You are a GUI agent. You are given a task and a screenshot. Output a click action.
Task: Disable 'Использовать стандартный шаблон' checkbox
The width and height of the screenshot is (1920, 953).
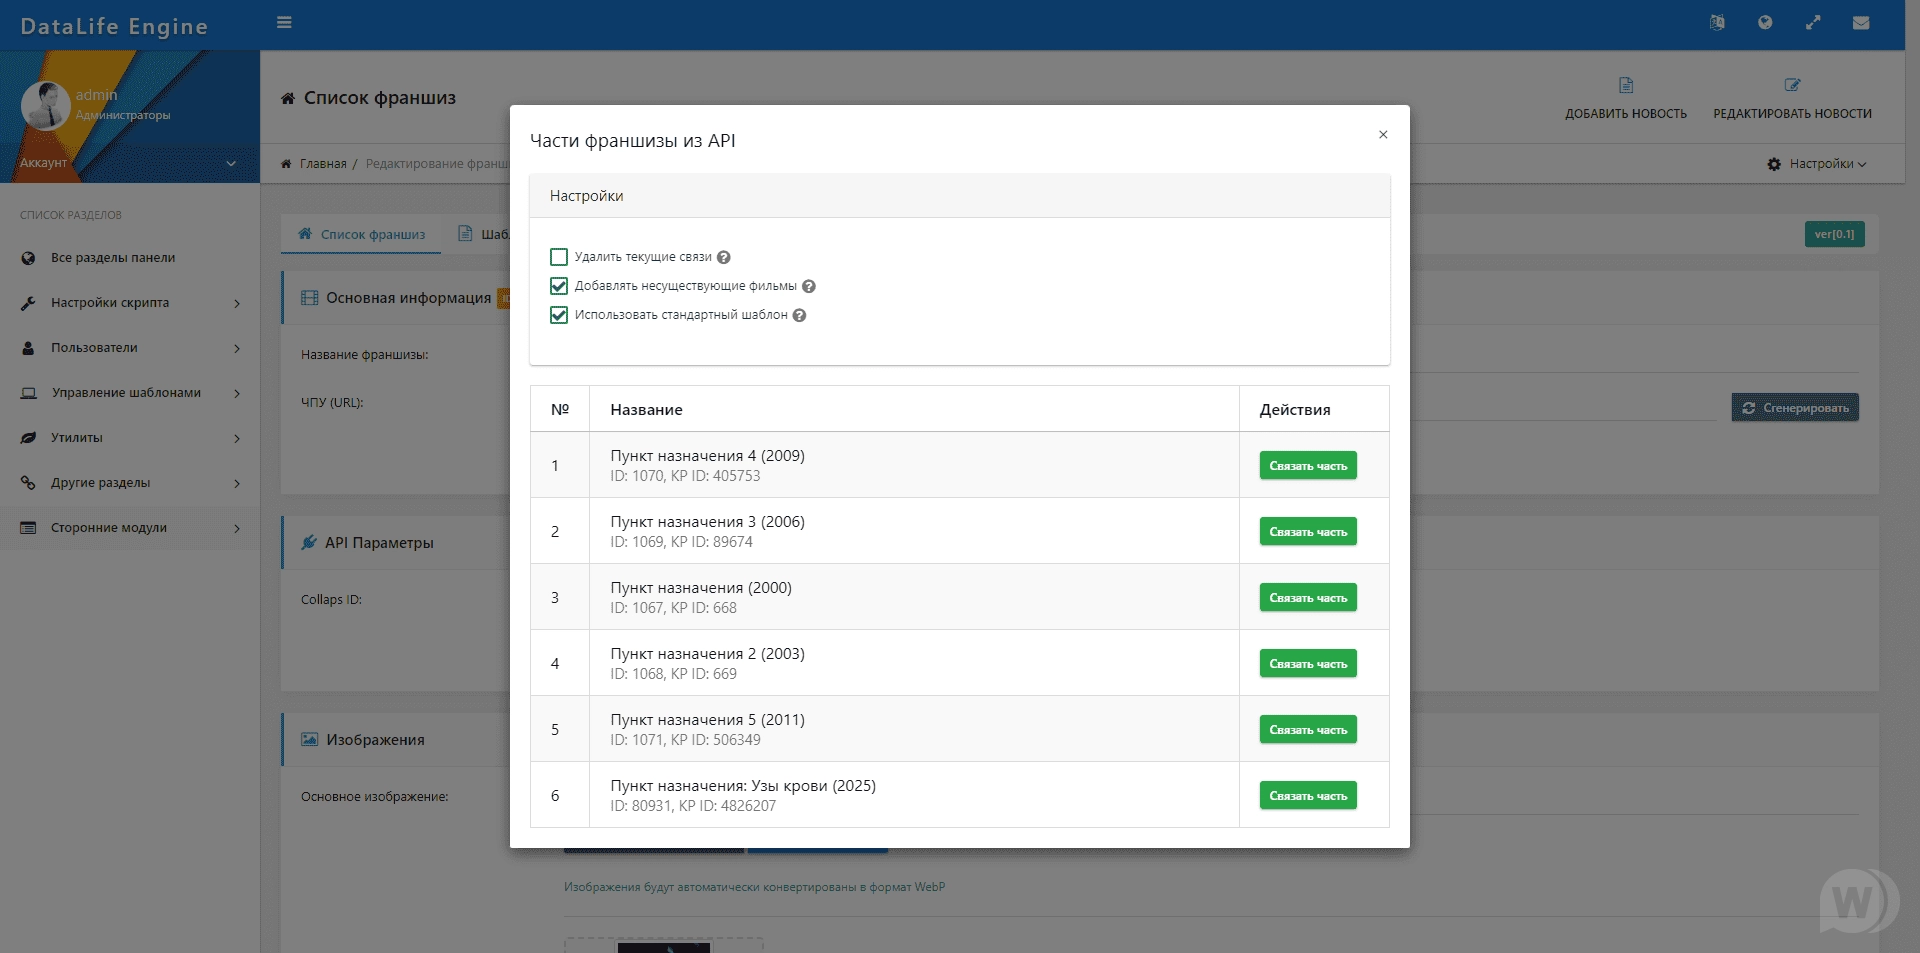pos(559,316)
